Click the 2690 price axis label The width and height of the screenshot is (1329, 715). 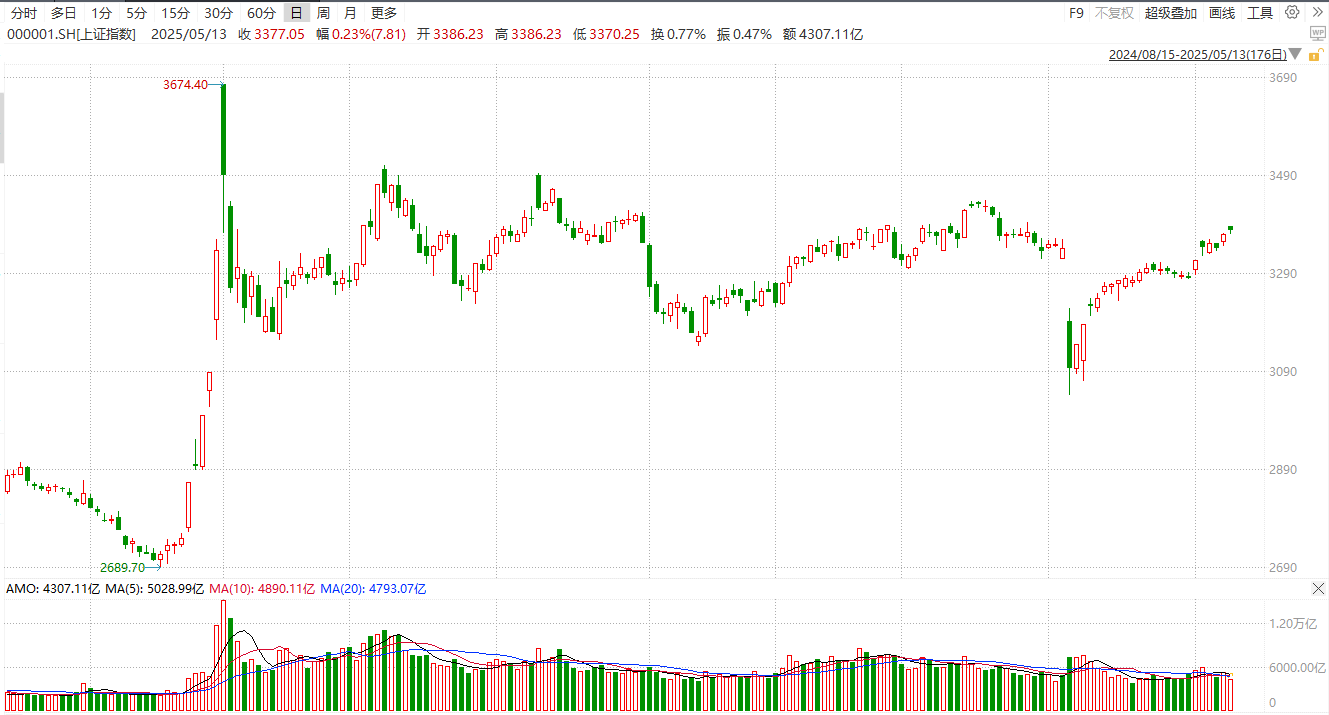1283,568
